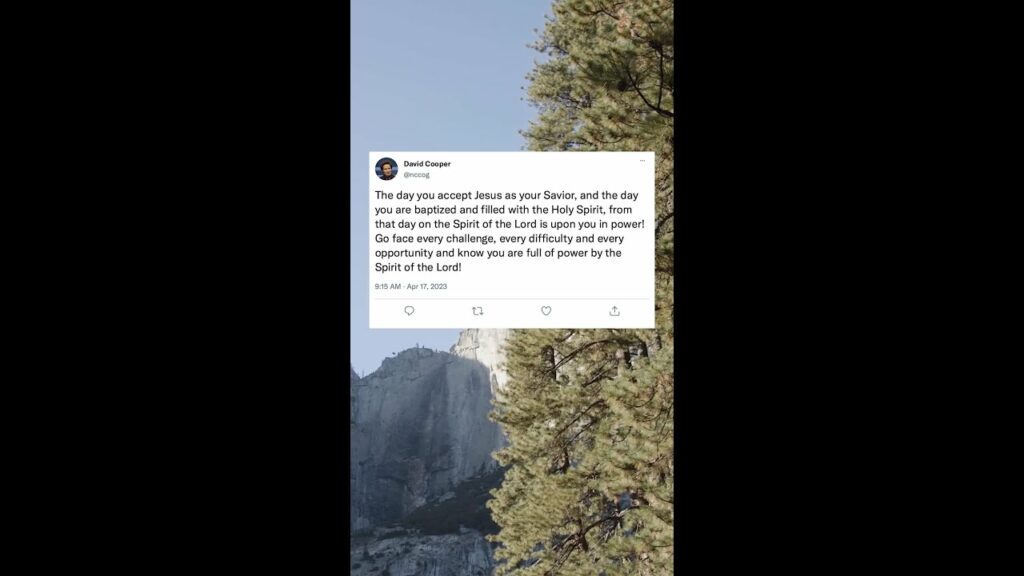Retweet the David Cooper post

(x=477, y=311)
